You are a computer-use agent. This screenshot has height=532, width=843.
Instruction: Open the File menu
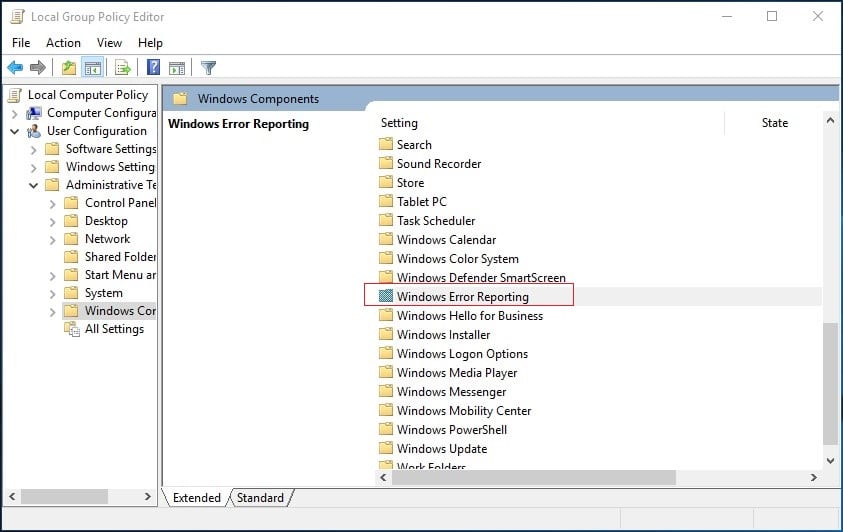pos(21,43)
